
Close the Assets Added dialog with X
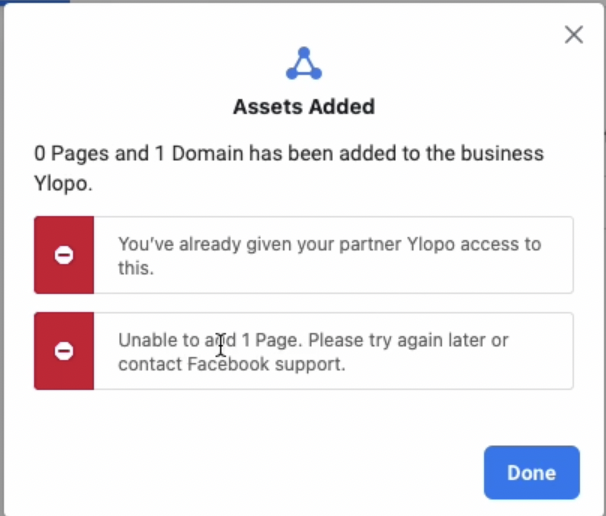(x=574, y=35)
